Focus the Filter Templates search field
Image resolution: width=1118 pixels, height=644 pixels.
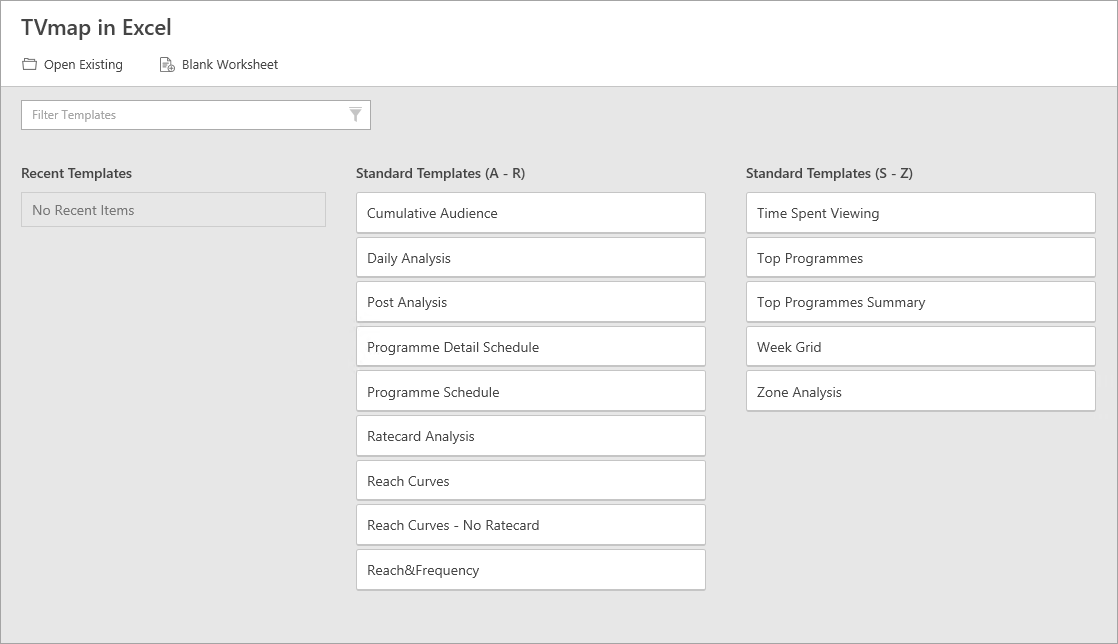(196, 115)
